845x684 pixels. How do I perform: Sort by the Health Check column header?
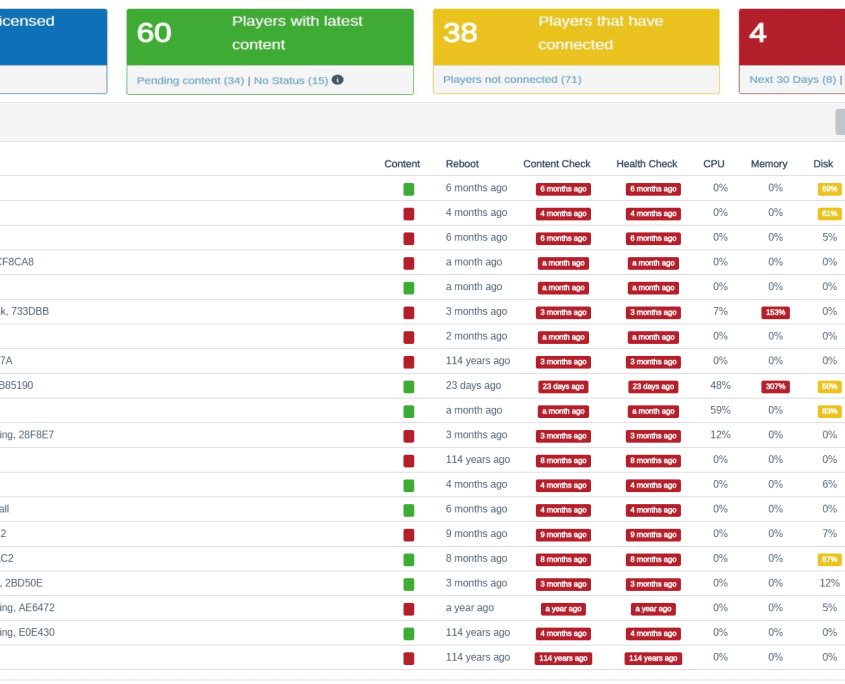click(x=646, y=164)
